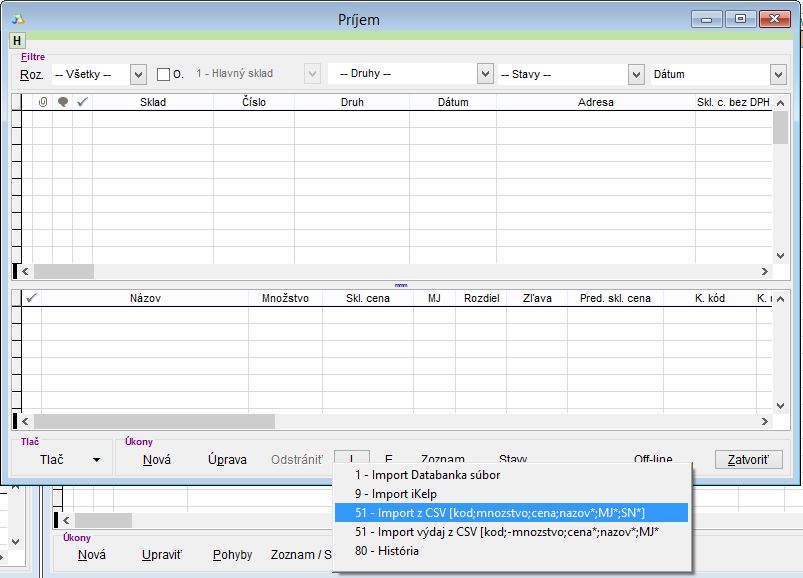Select '51 - Import výdaj z CSV' option
803x578 pixels.
506,532
